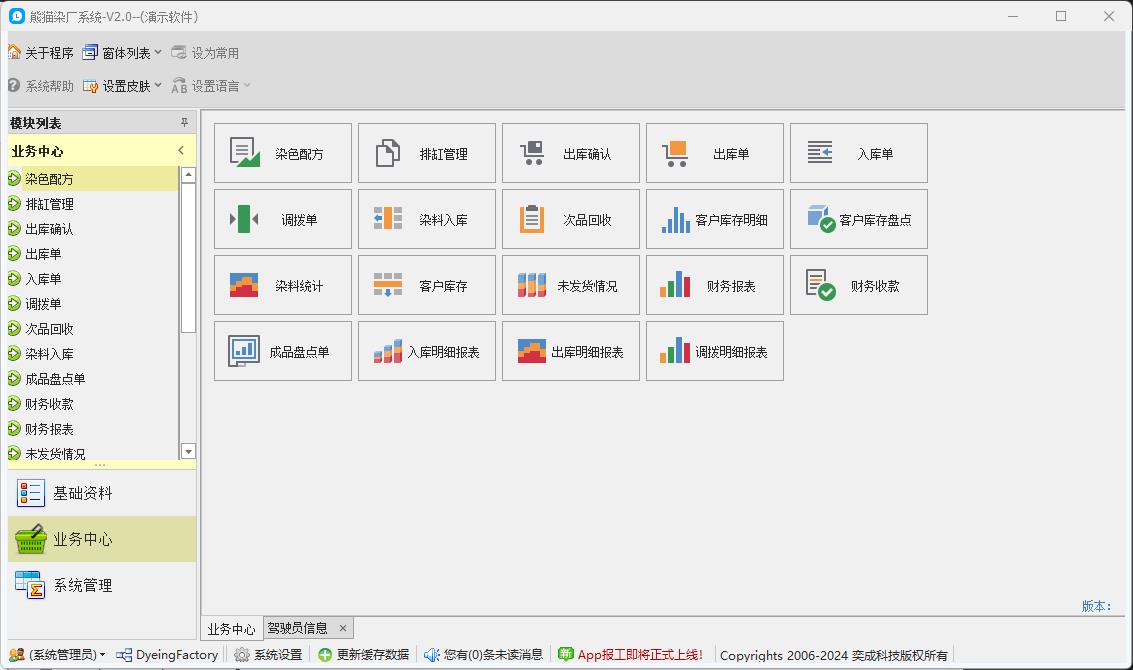Screen dimensions: 1133x670
Task: Open the 成品盘点单 module icon
Action: (x=282, y=350)
